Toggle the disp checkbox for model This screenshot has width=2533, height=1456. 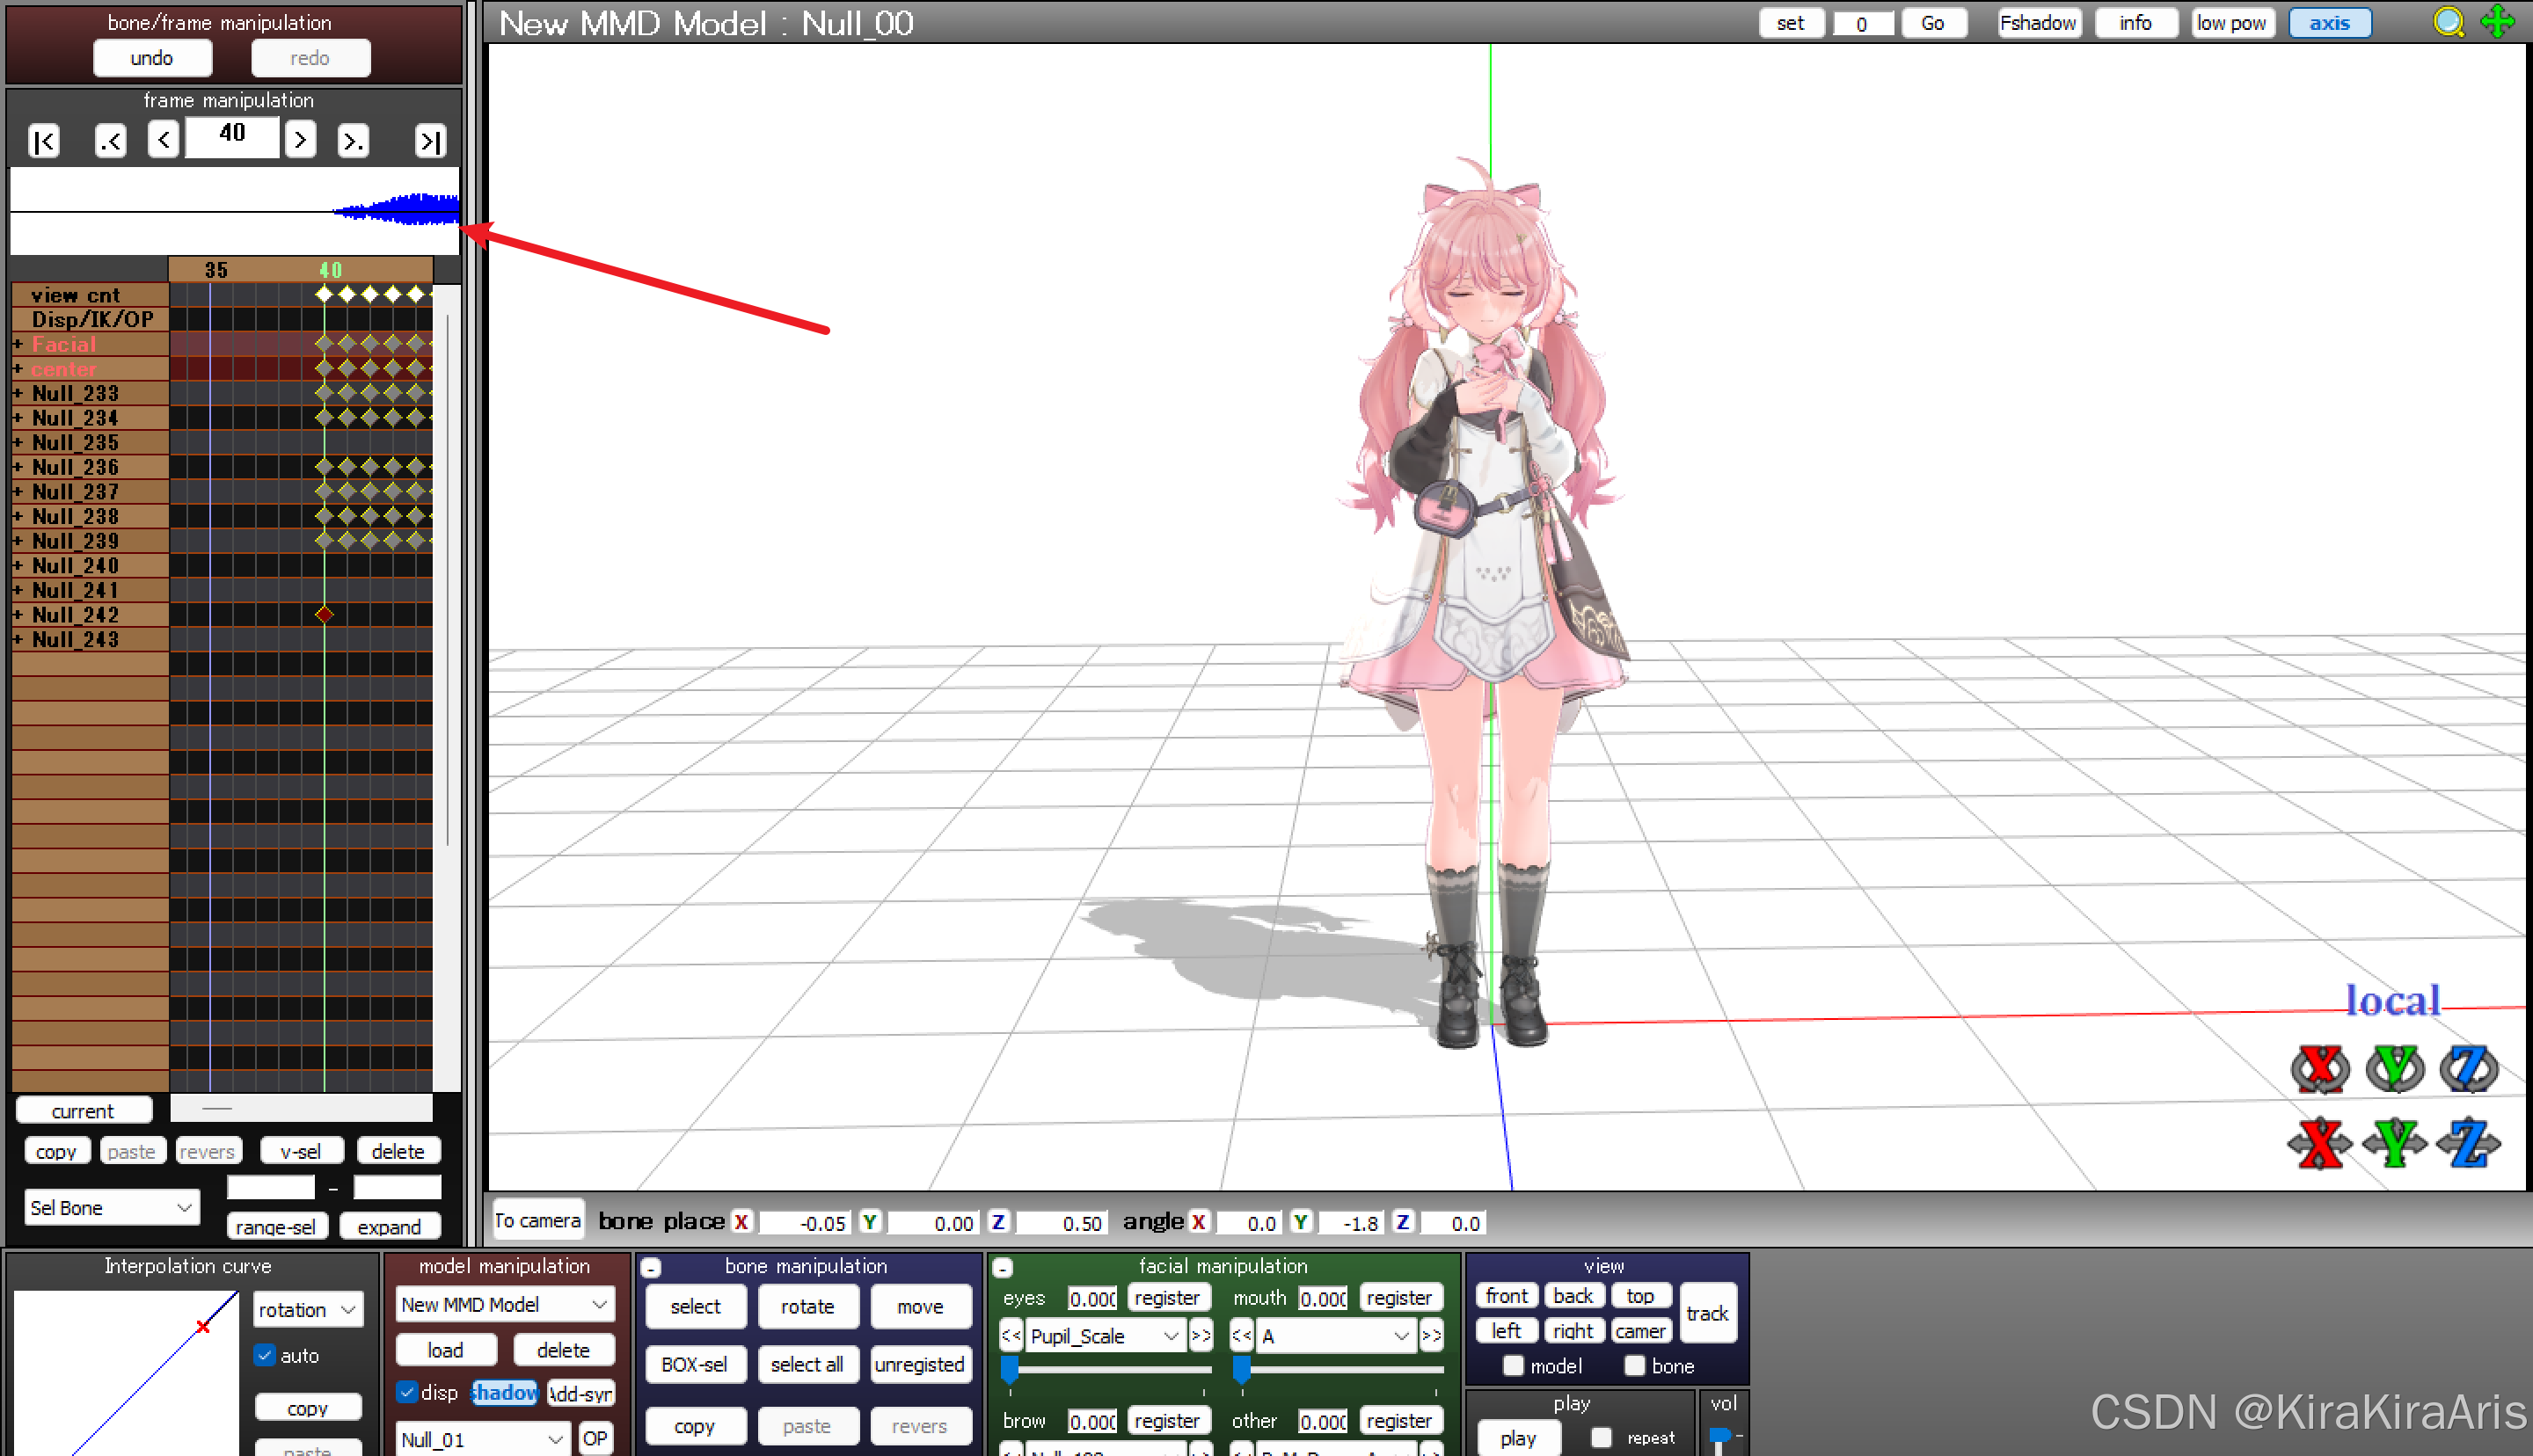[x=407, y=1392]
